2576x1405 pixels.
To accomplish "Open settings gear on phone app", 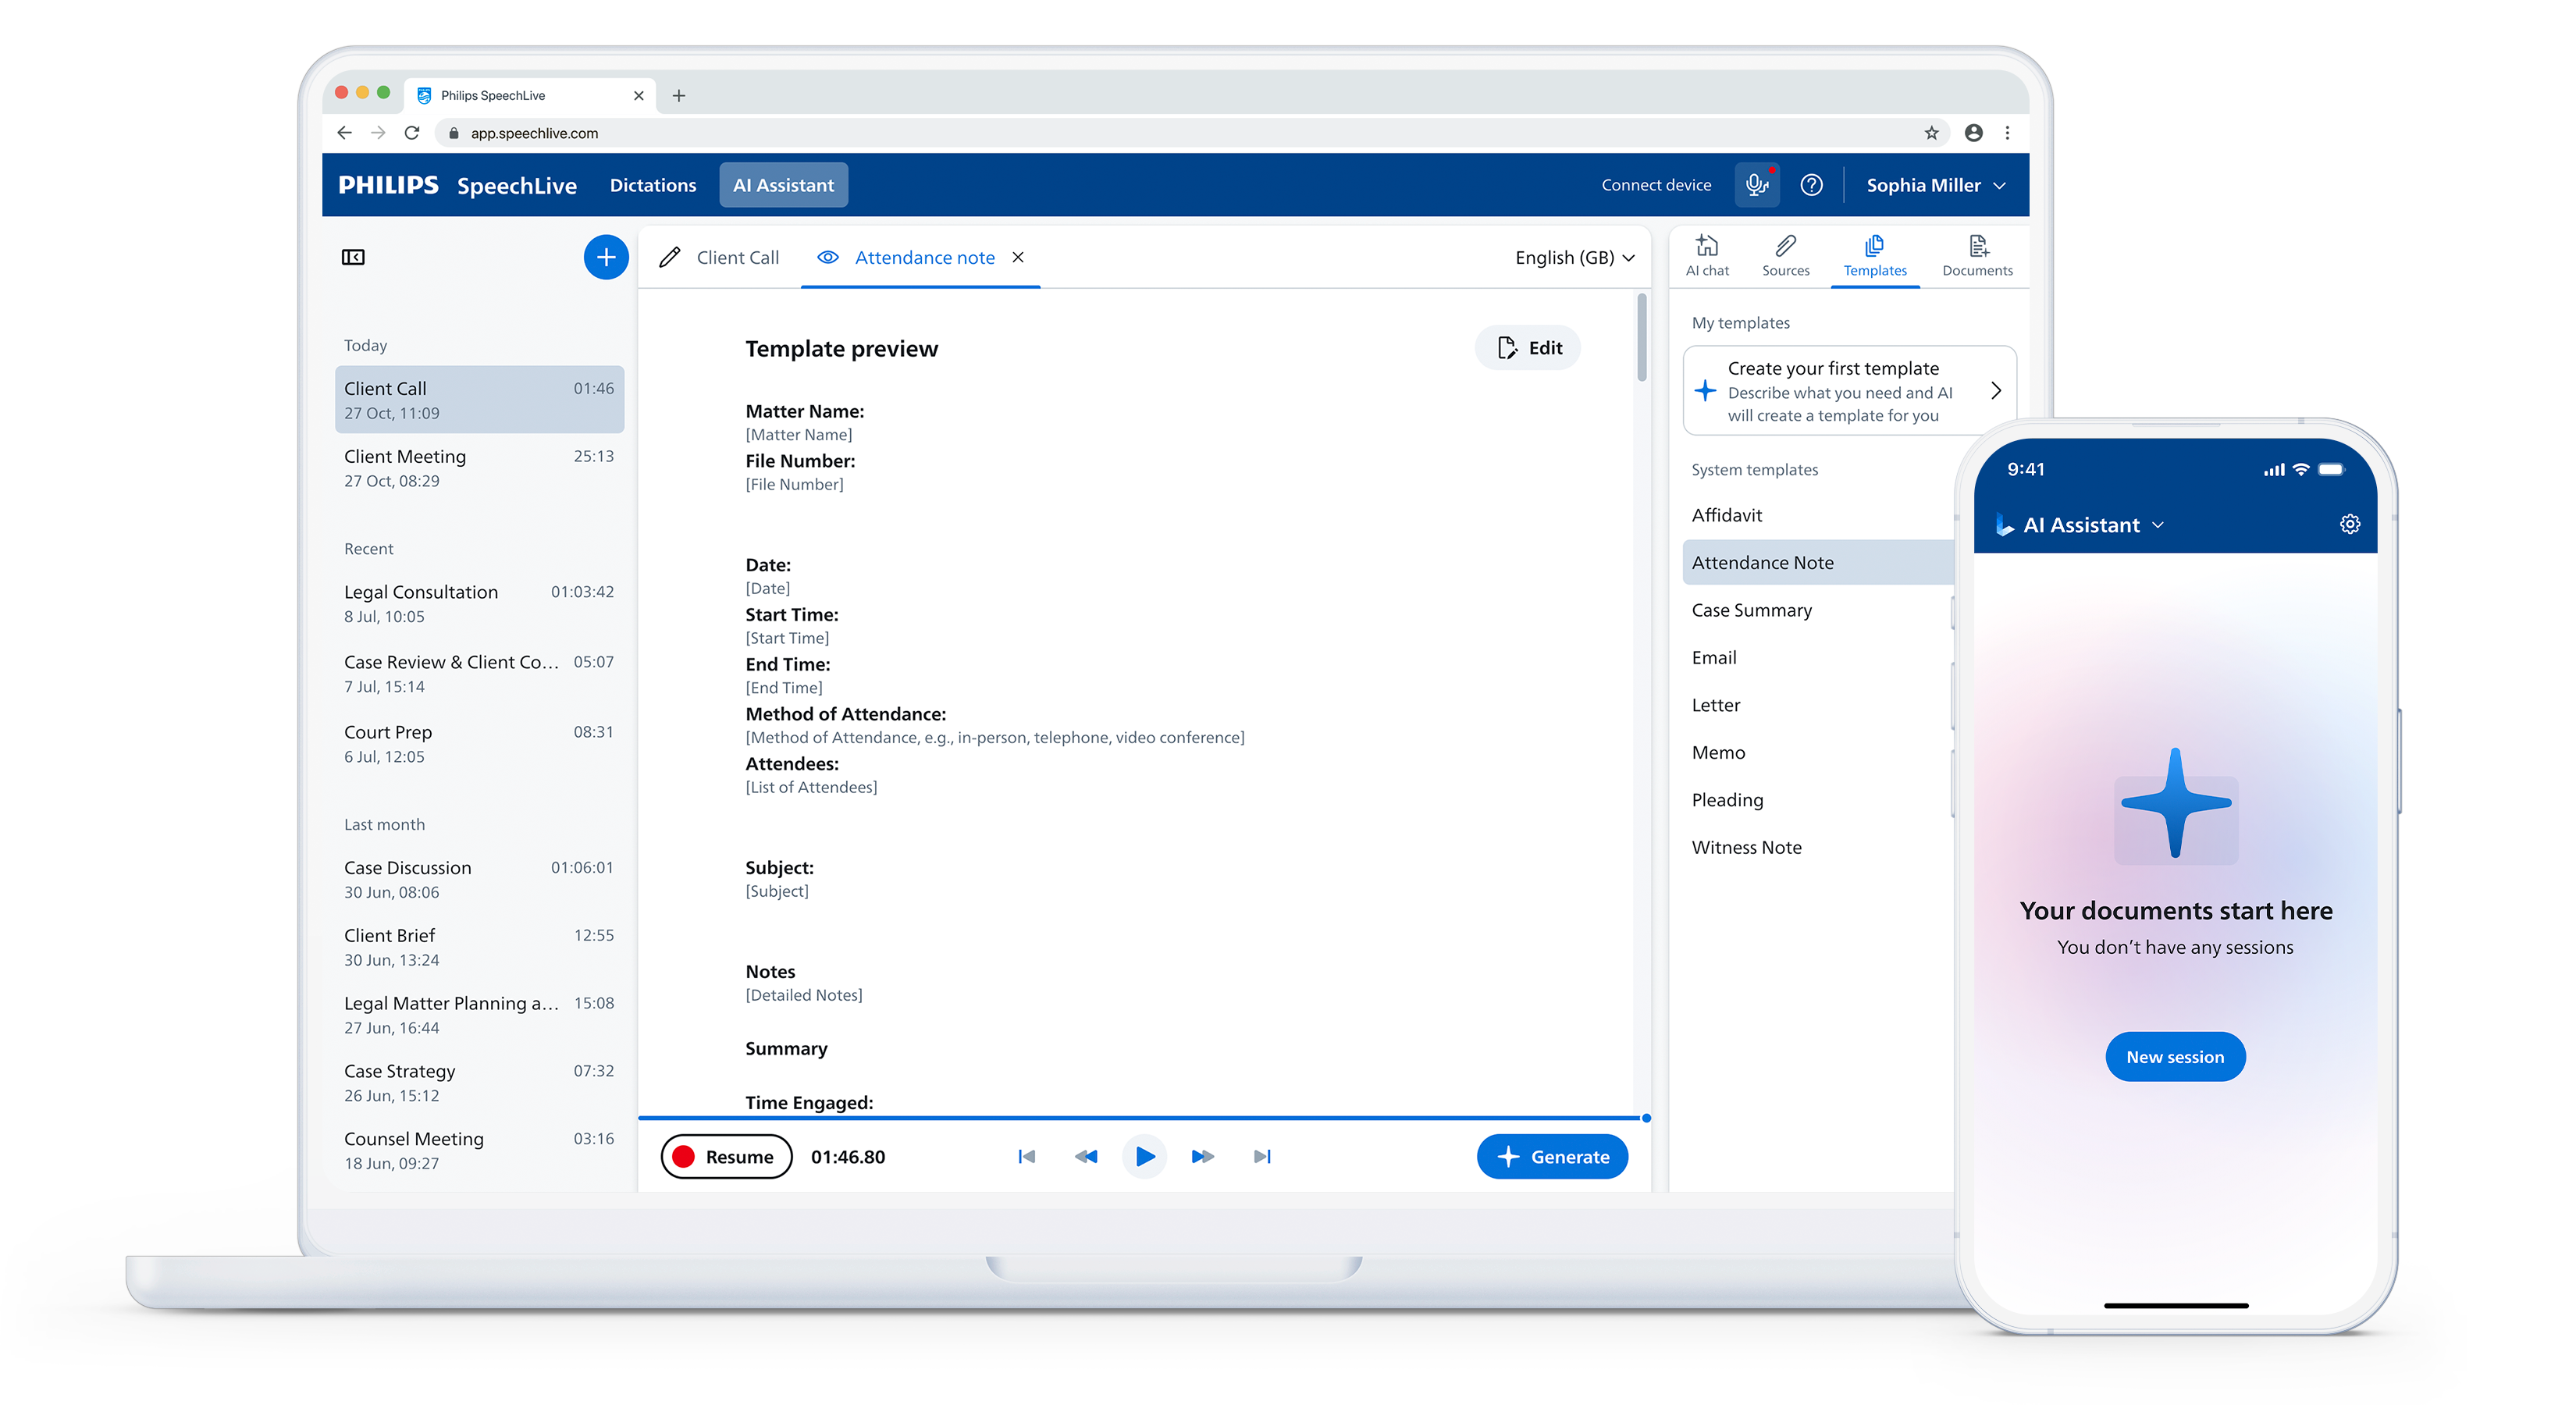I will 2349,524.
